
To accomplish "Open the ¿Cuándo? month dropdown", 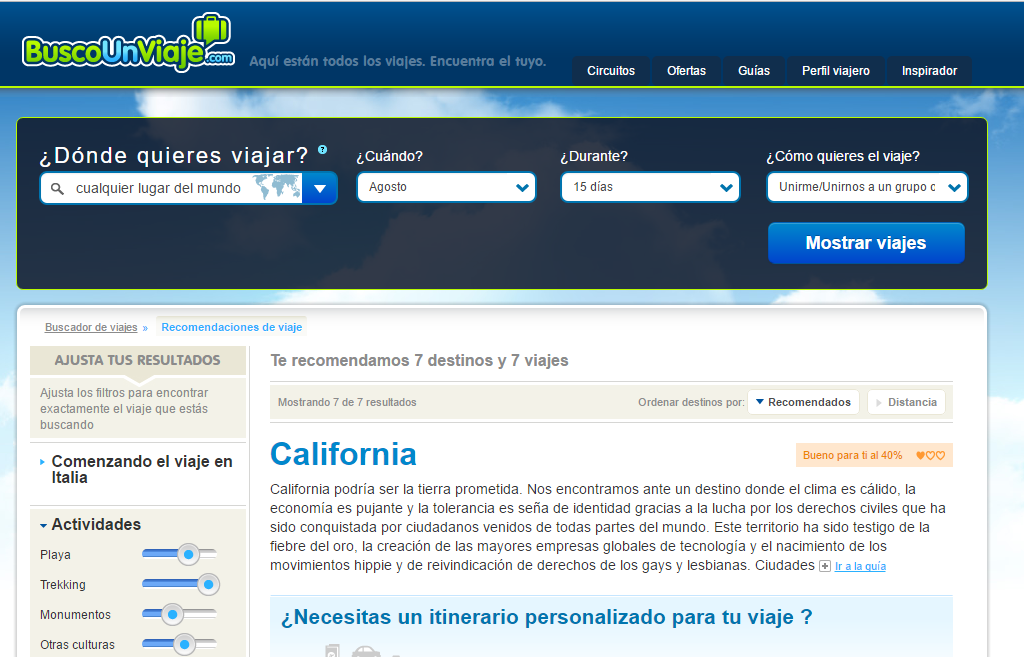I will click(x=446, y=187).
